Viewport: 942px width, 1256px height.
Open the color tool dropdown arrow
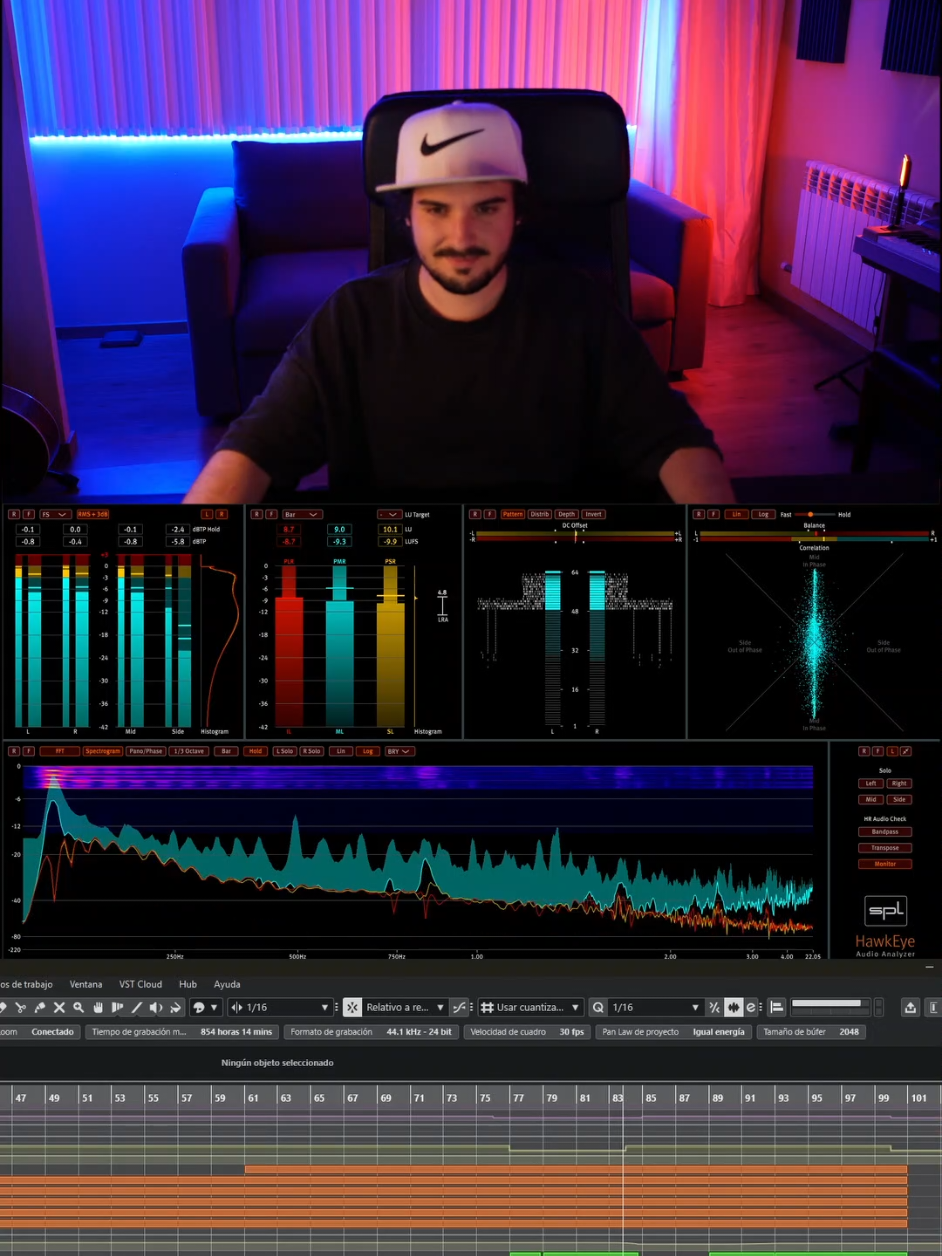click(214, 1007)
